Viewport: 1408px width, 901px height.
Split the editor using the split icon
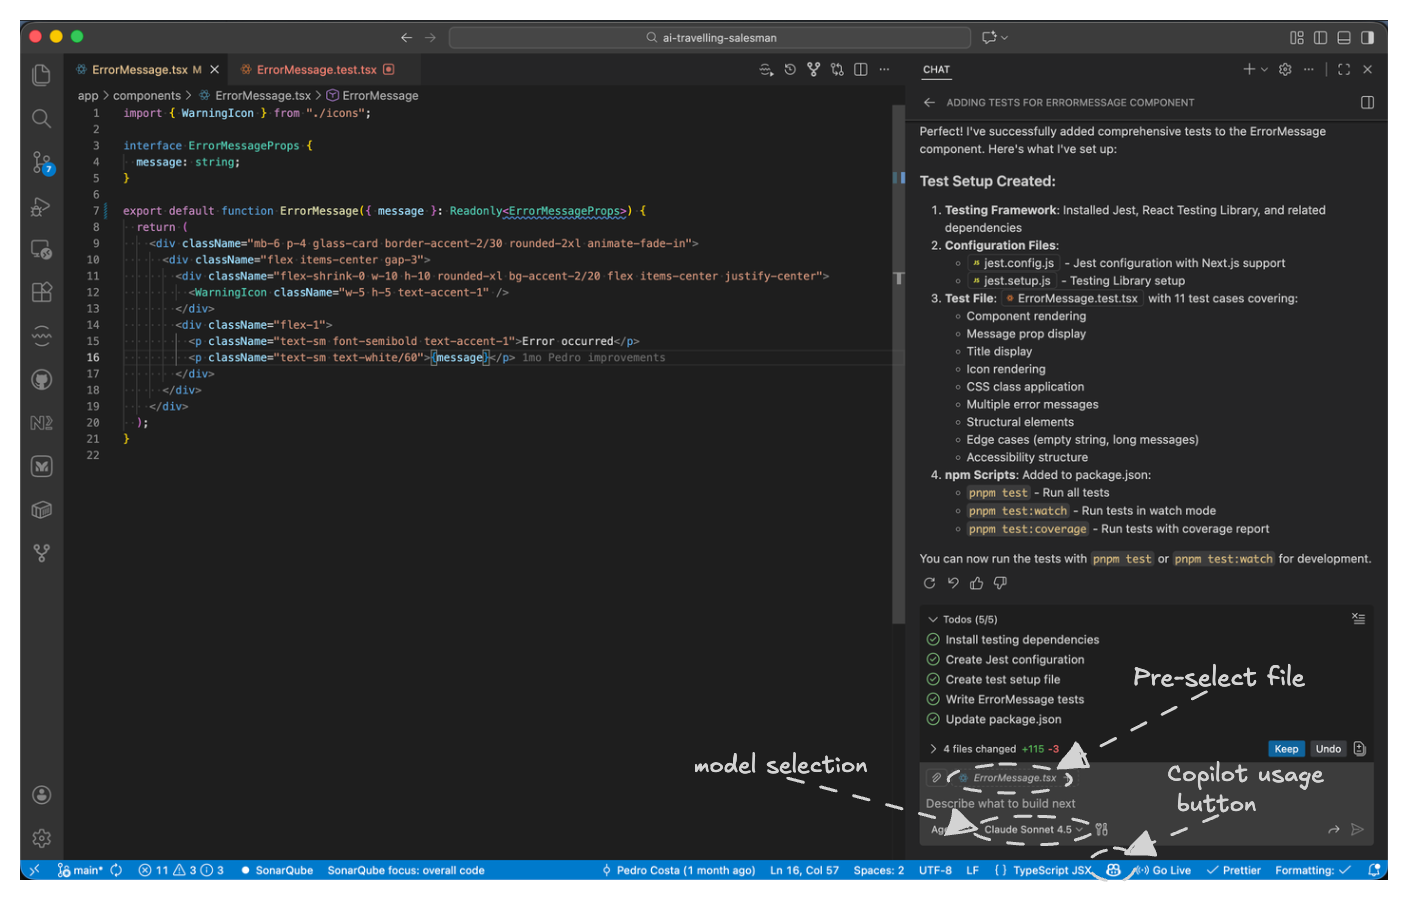[x=861, y=69]
